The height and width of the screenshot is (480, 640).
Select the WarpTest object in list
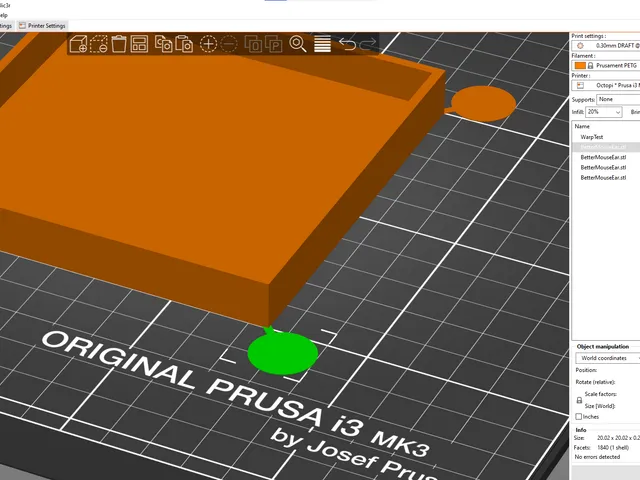[x=591, y=137]
